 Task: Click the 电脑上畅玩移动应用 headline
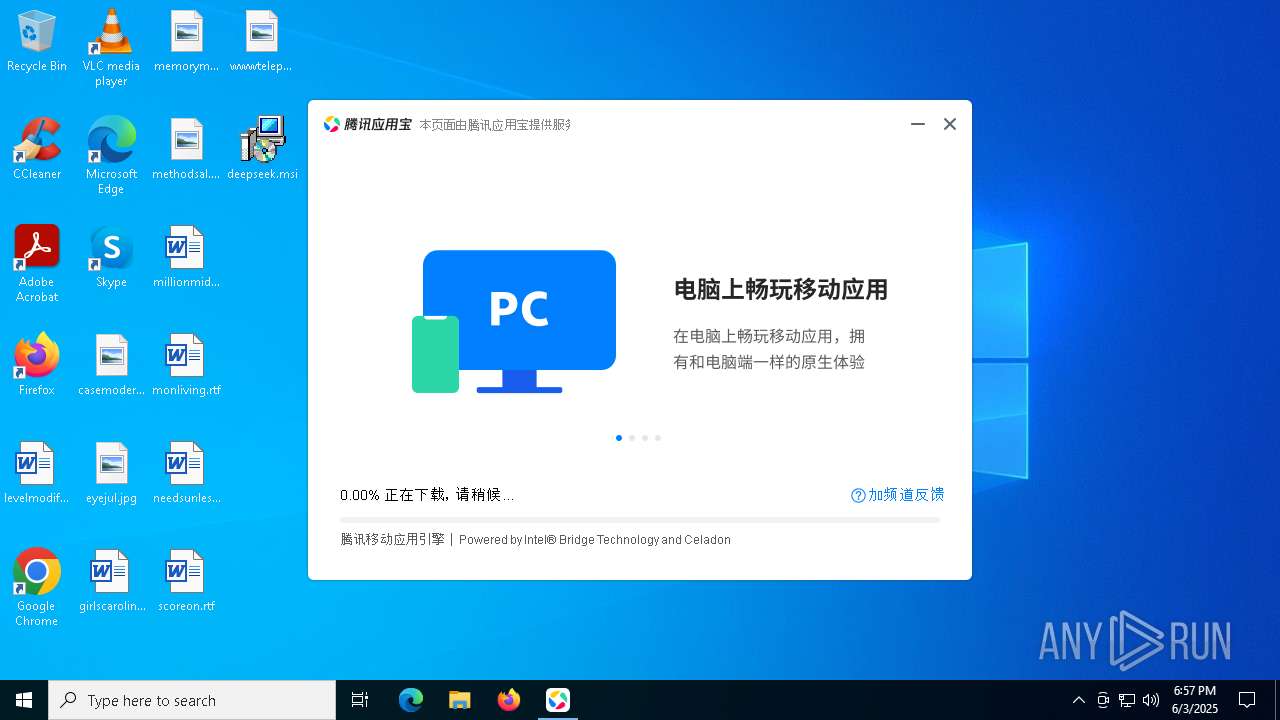click(x=781, y=290)
